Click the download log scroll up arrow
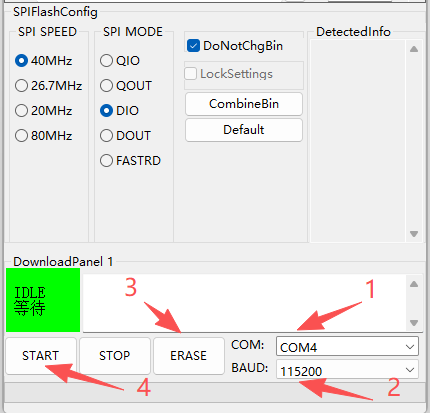430x413 pixels. tap(414, 284)
